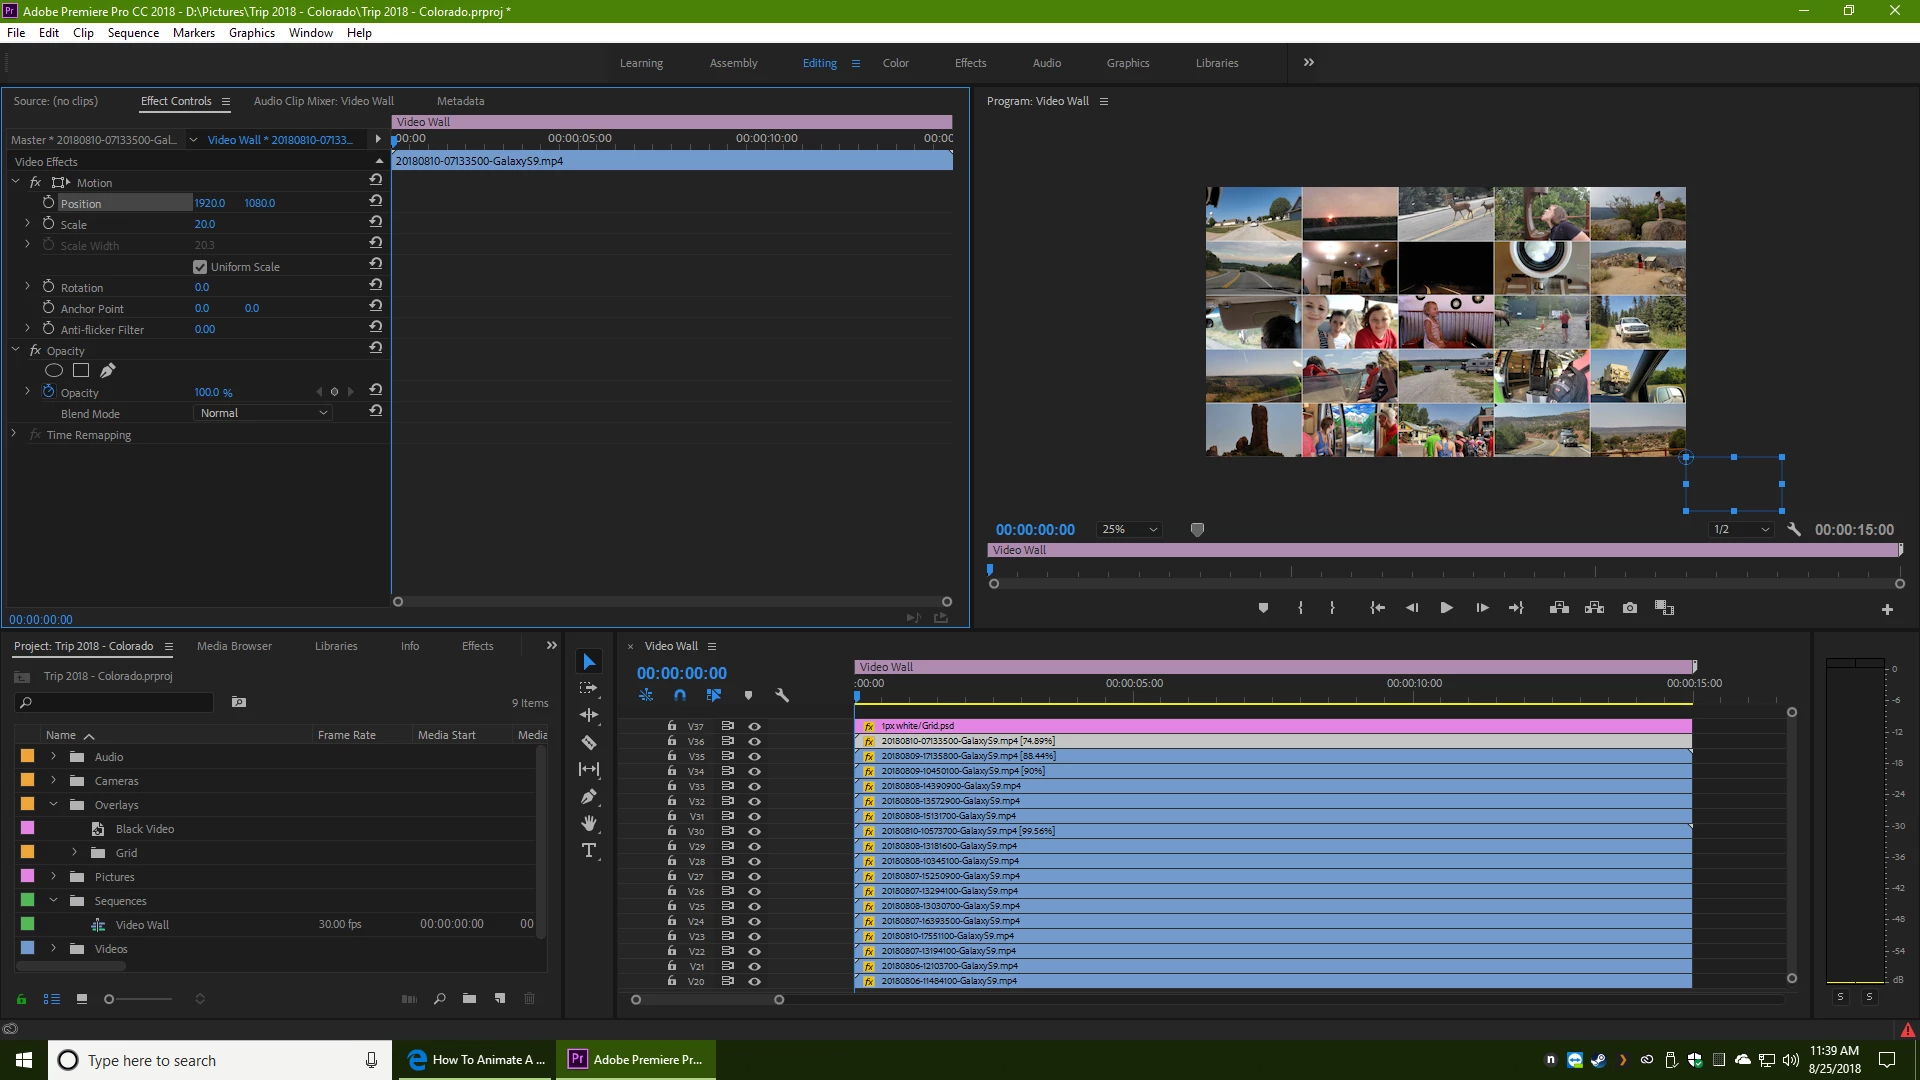Select the Type tool
Image resolution: width=1920 pixels, height=1080 pixels.
(589, 851)
